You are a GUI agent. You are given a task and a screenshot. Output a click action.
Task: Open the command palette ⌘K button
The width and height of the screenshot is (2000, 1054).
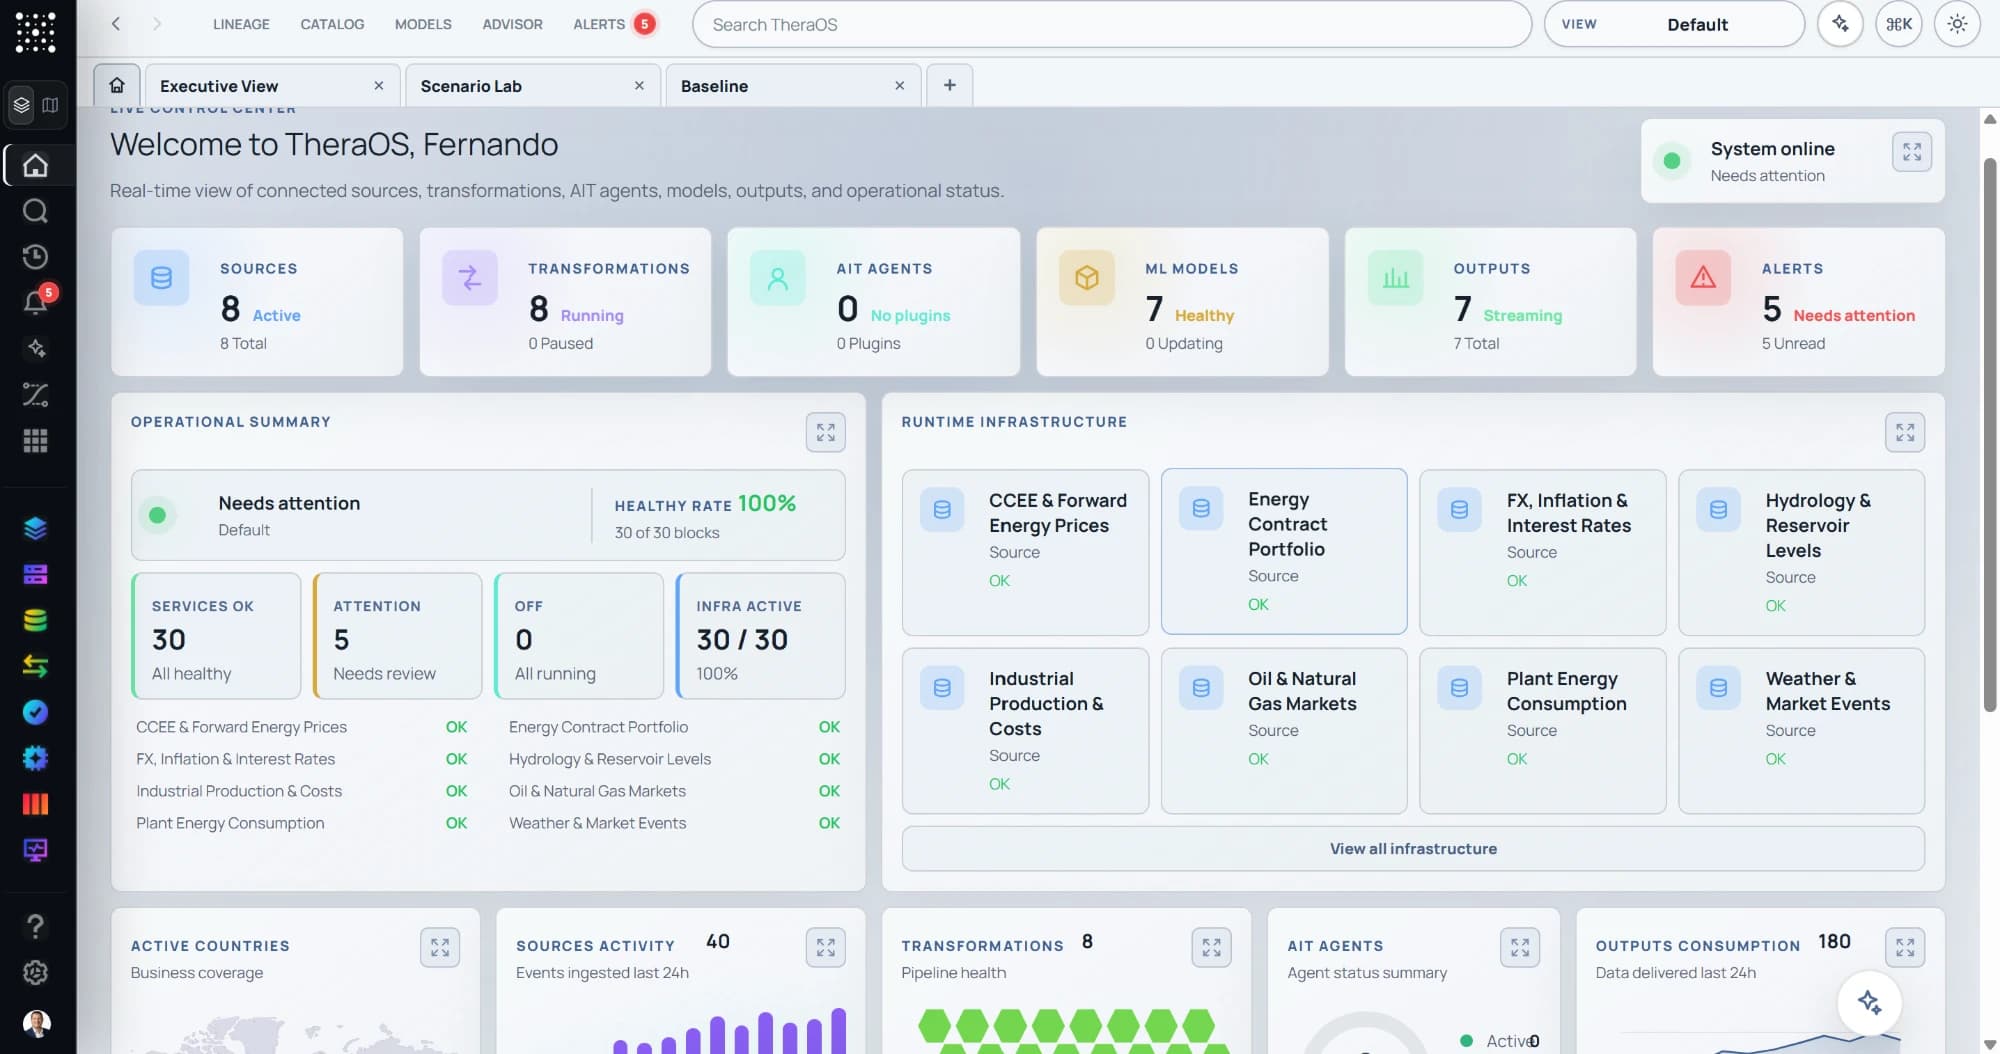click(1899, 24)
